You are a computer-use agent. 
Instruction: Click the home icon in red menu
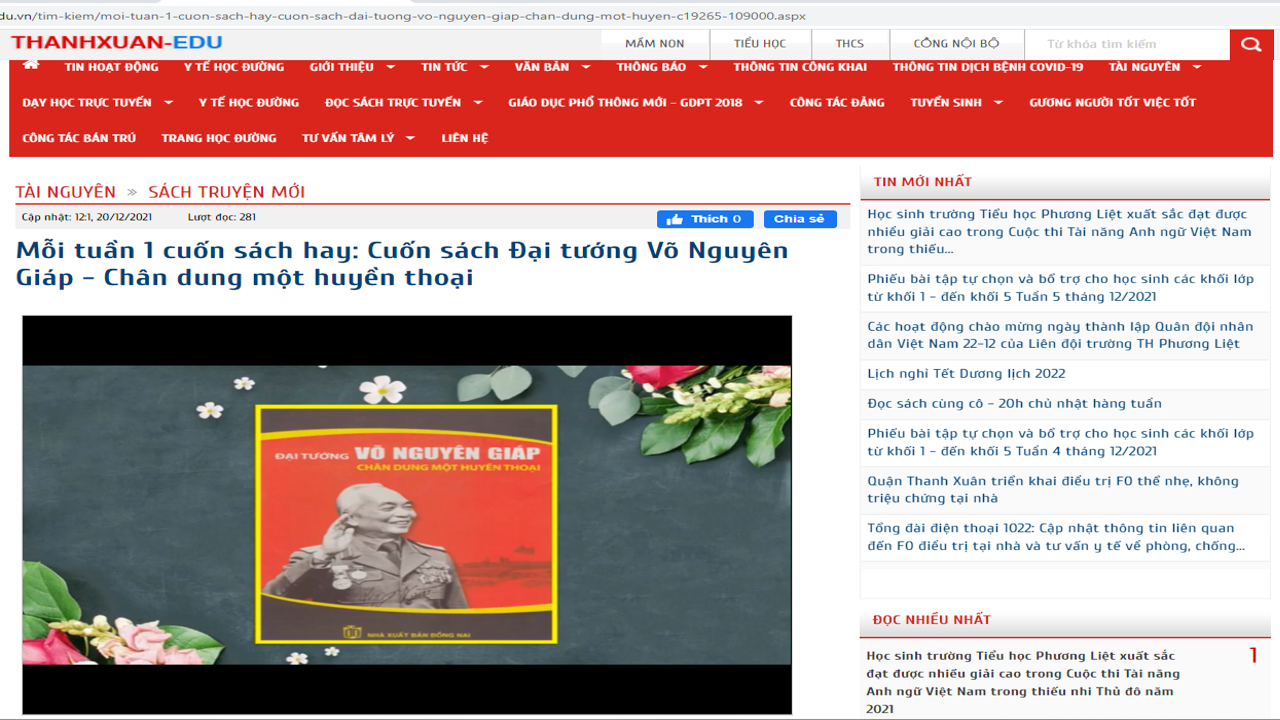(x=31, y=65)
